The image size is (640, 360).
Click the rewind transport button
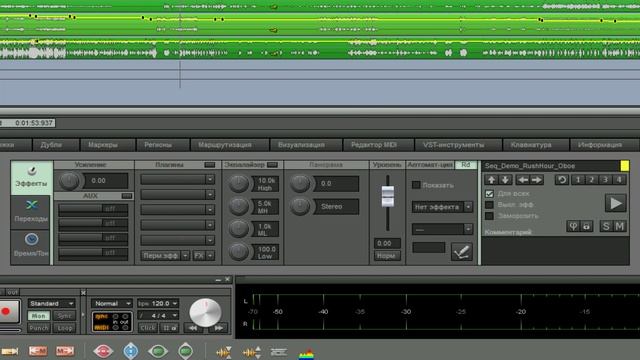pos(193,327)
